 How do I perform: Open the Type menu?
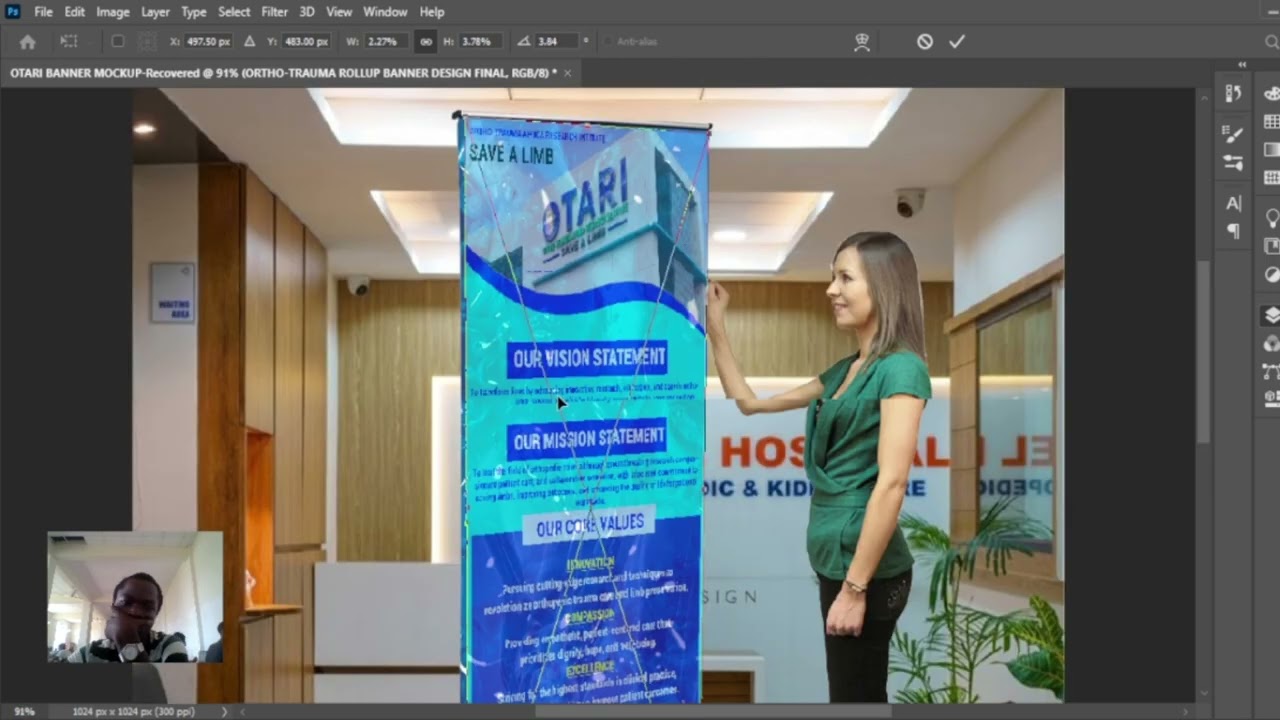tap(194, 12)
